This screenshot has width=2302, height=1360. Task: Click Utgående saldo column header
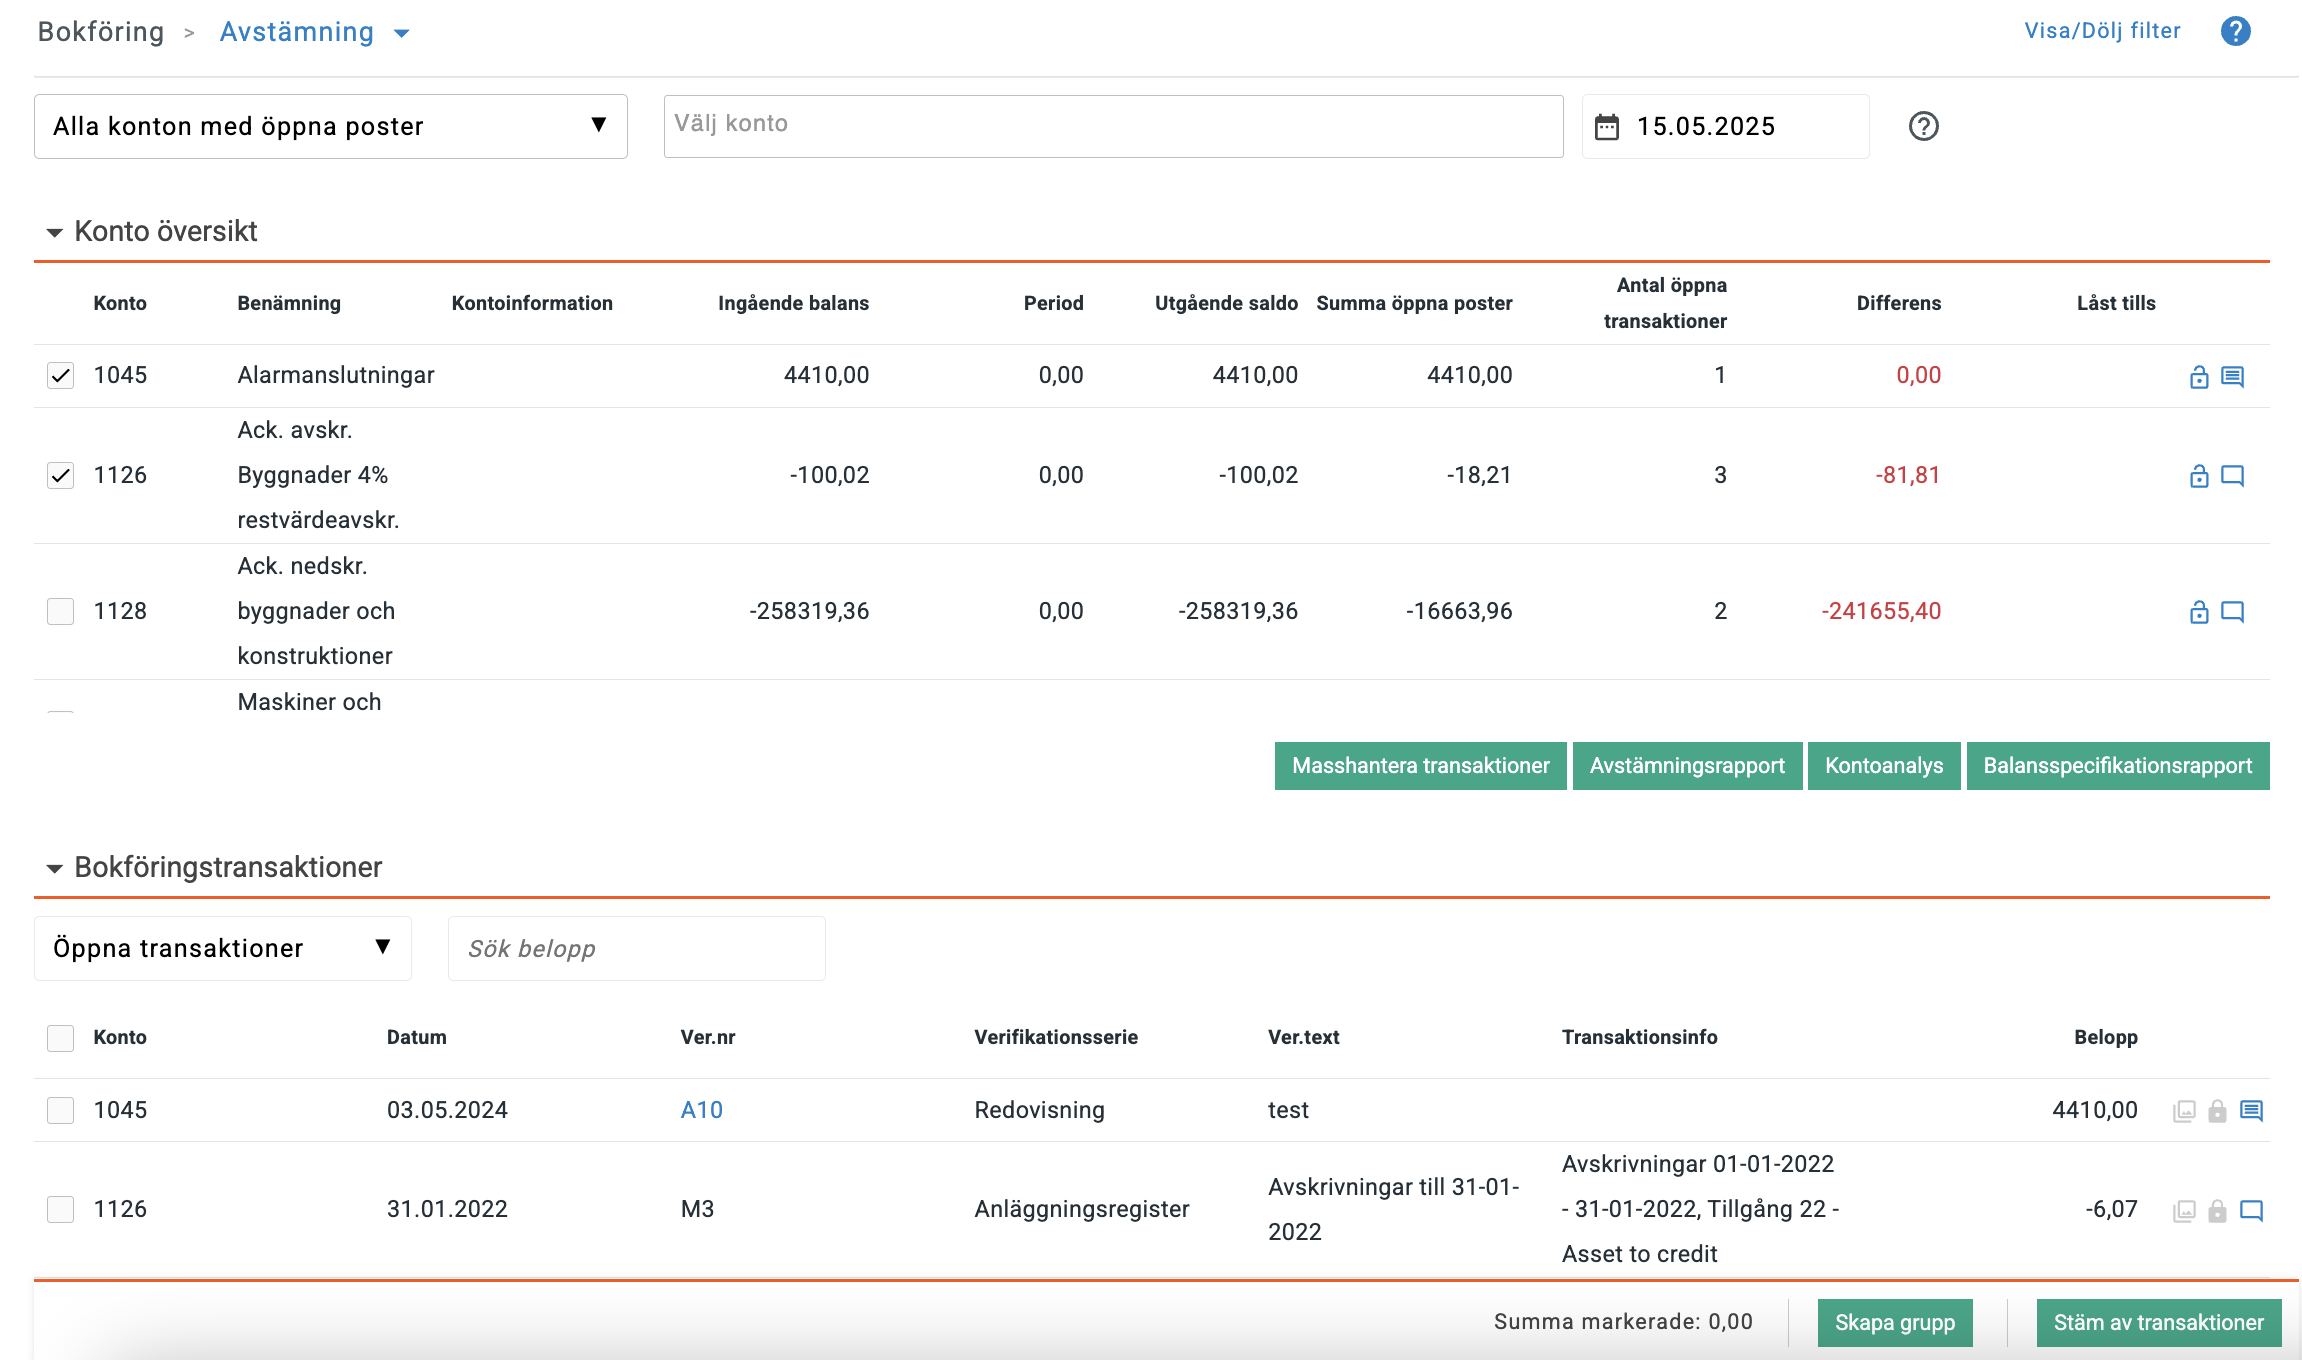1226,303
